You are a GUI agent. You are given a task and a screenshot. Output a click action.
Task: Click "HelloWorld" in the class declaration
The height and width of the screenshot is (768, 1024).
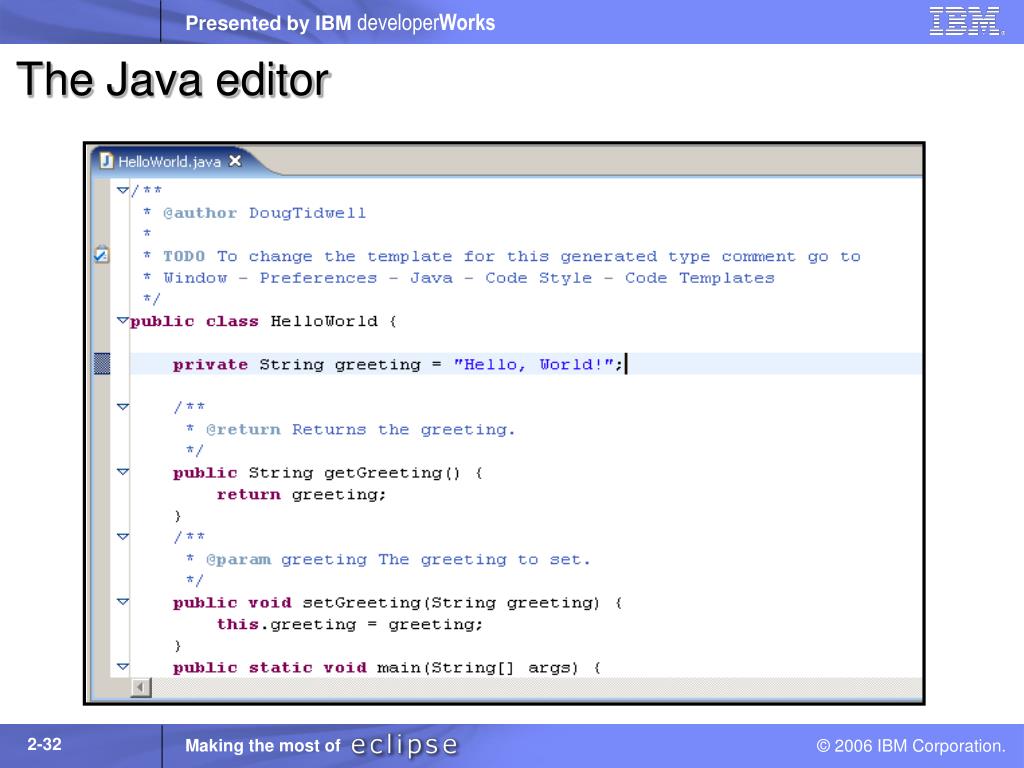[324, 321]
